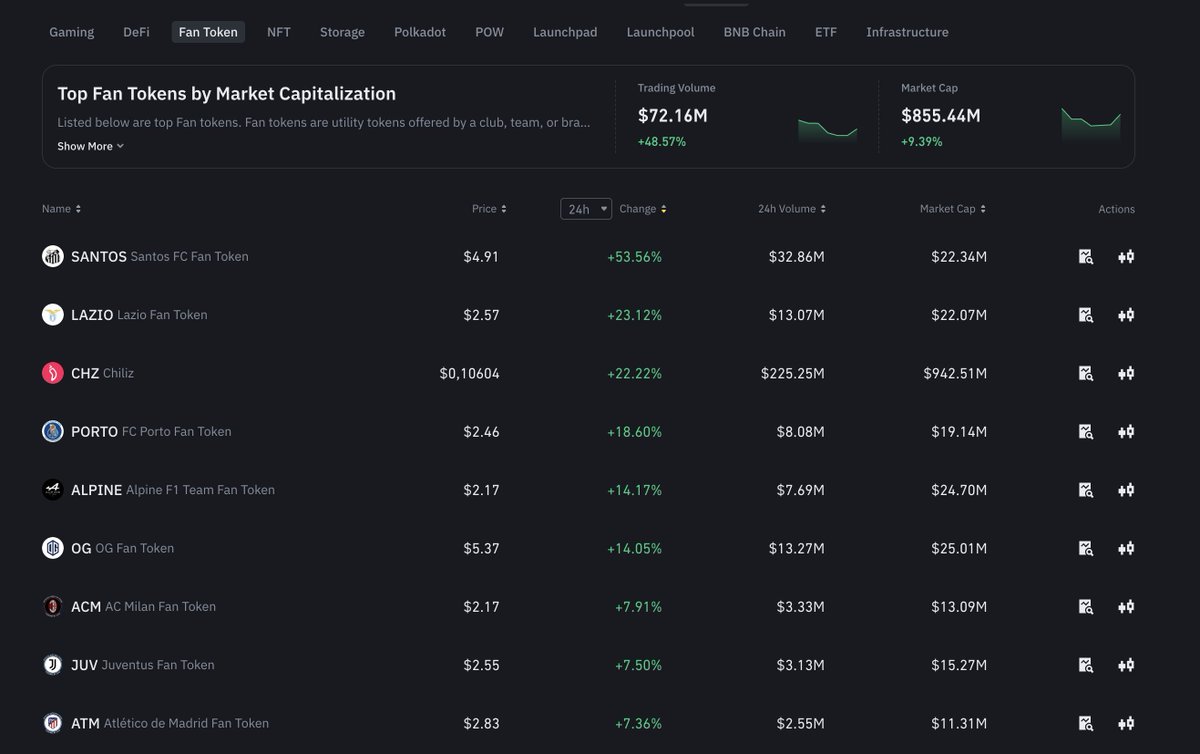1200x754 pixels.
Task: Click the Market Cap sparkline chart
Action: click(x=1091, y=123)
